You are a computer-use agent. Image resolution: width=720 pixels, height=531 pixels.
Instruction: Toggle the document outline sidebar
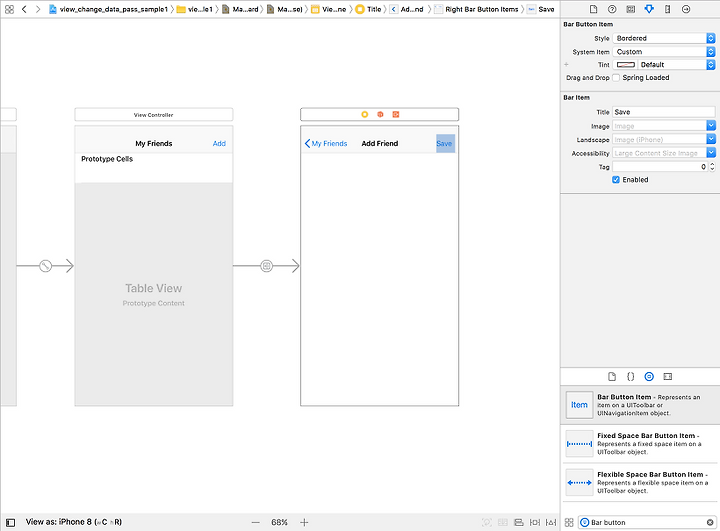(11, 522)
